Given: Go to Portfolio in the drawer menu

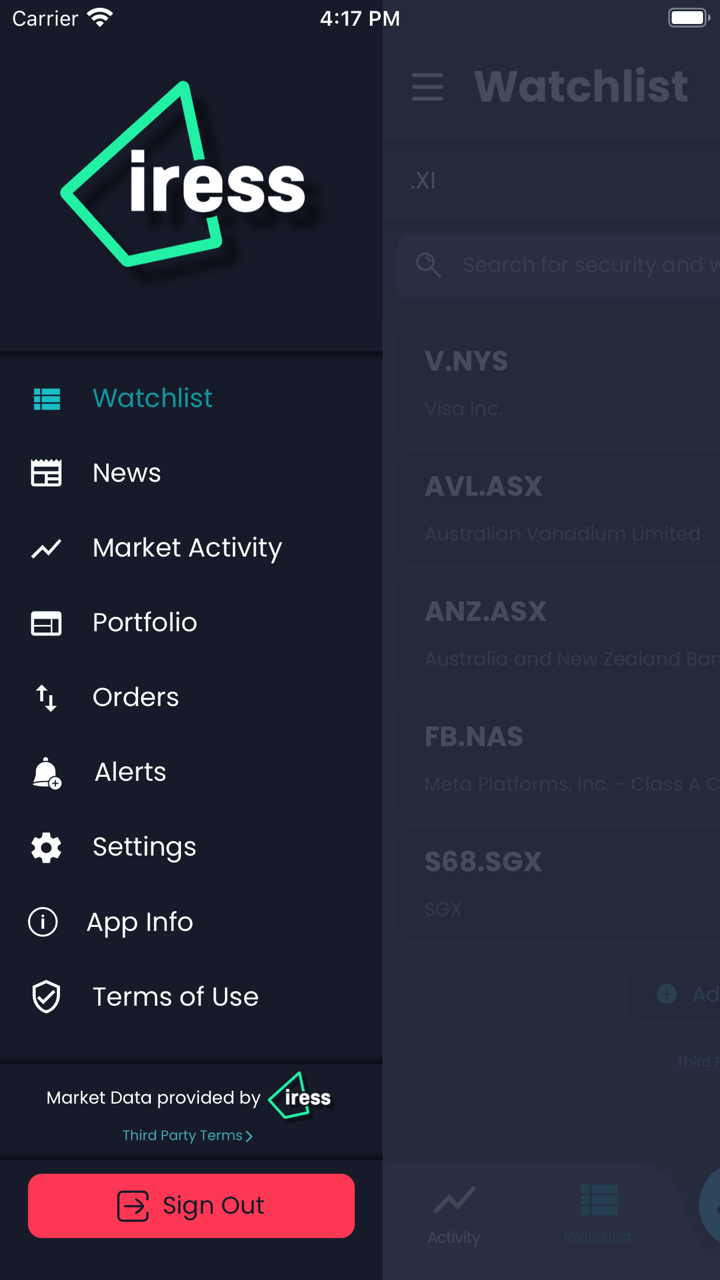Looking at the screenshot, I should coord(145,623).
